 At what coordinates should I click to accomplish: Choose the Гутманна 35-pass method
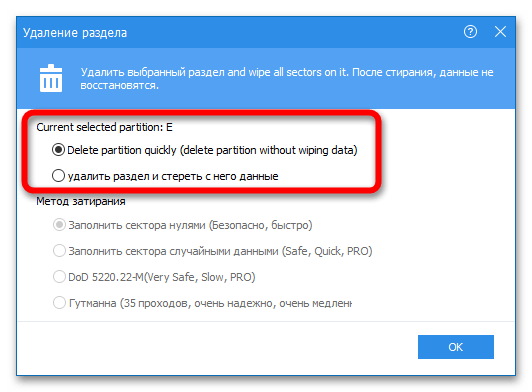pos(59,303)
